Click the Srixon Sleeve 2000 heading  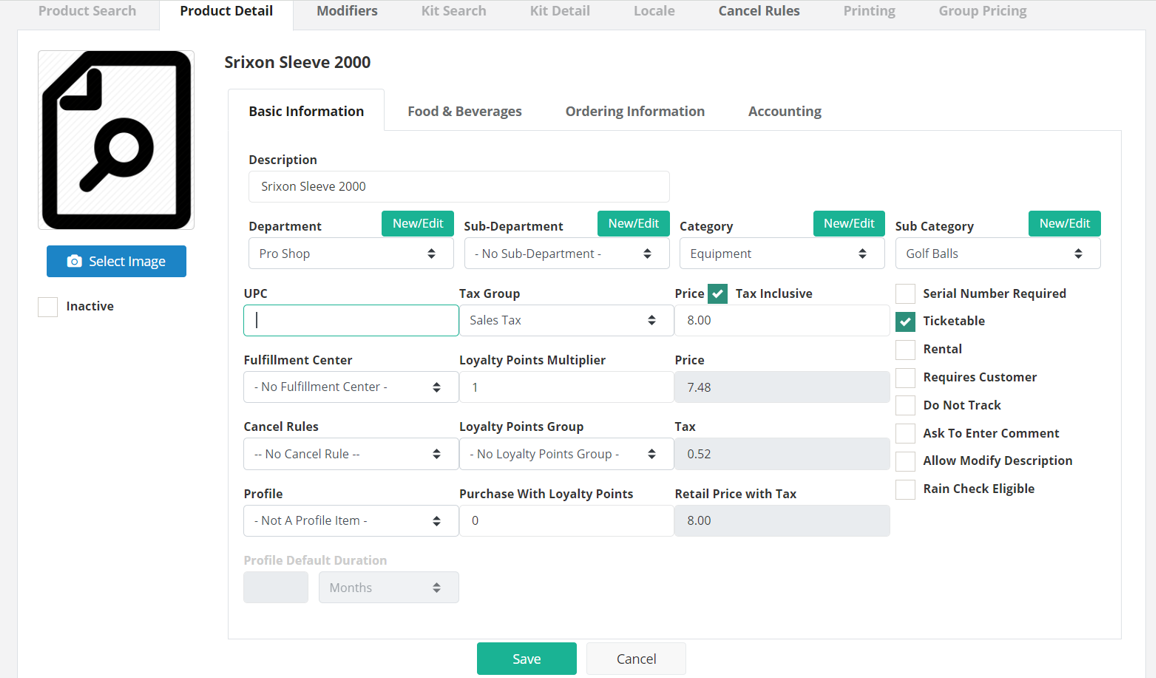pos(297,63)
